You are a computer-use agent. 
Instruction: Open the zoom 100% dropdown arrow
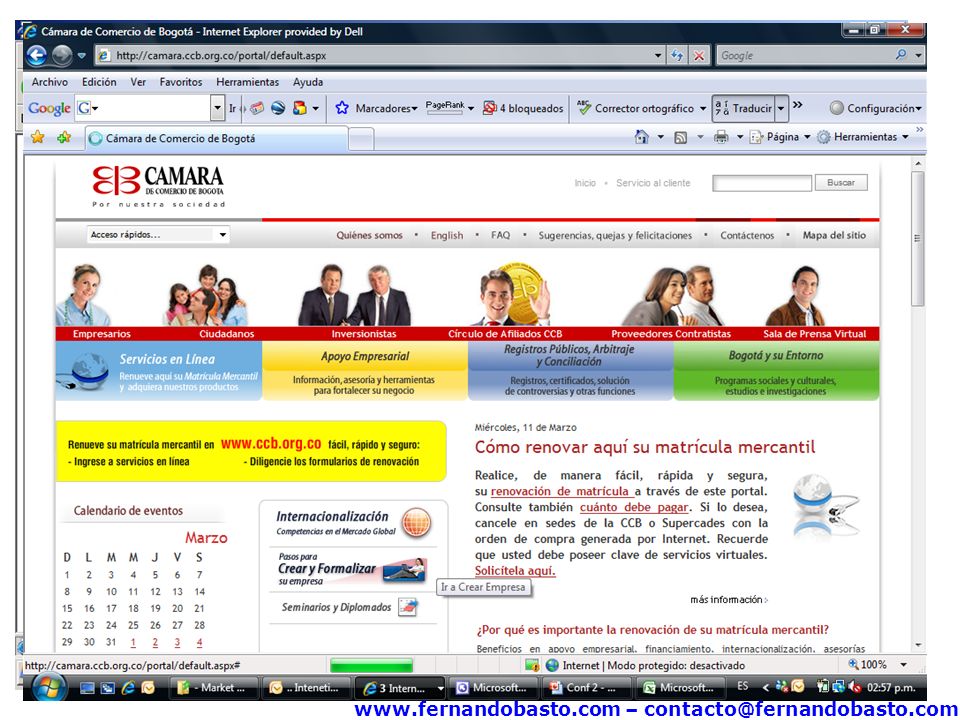(903, 664)
